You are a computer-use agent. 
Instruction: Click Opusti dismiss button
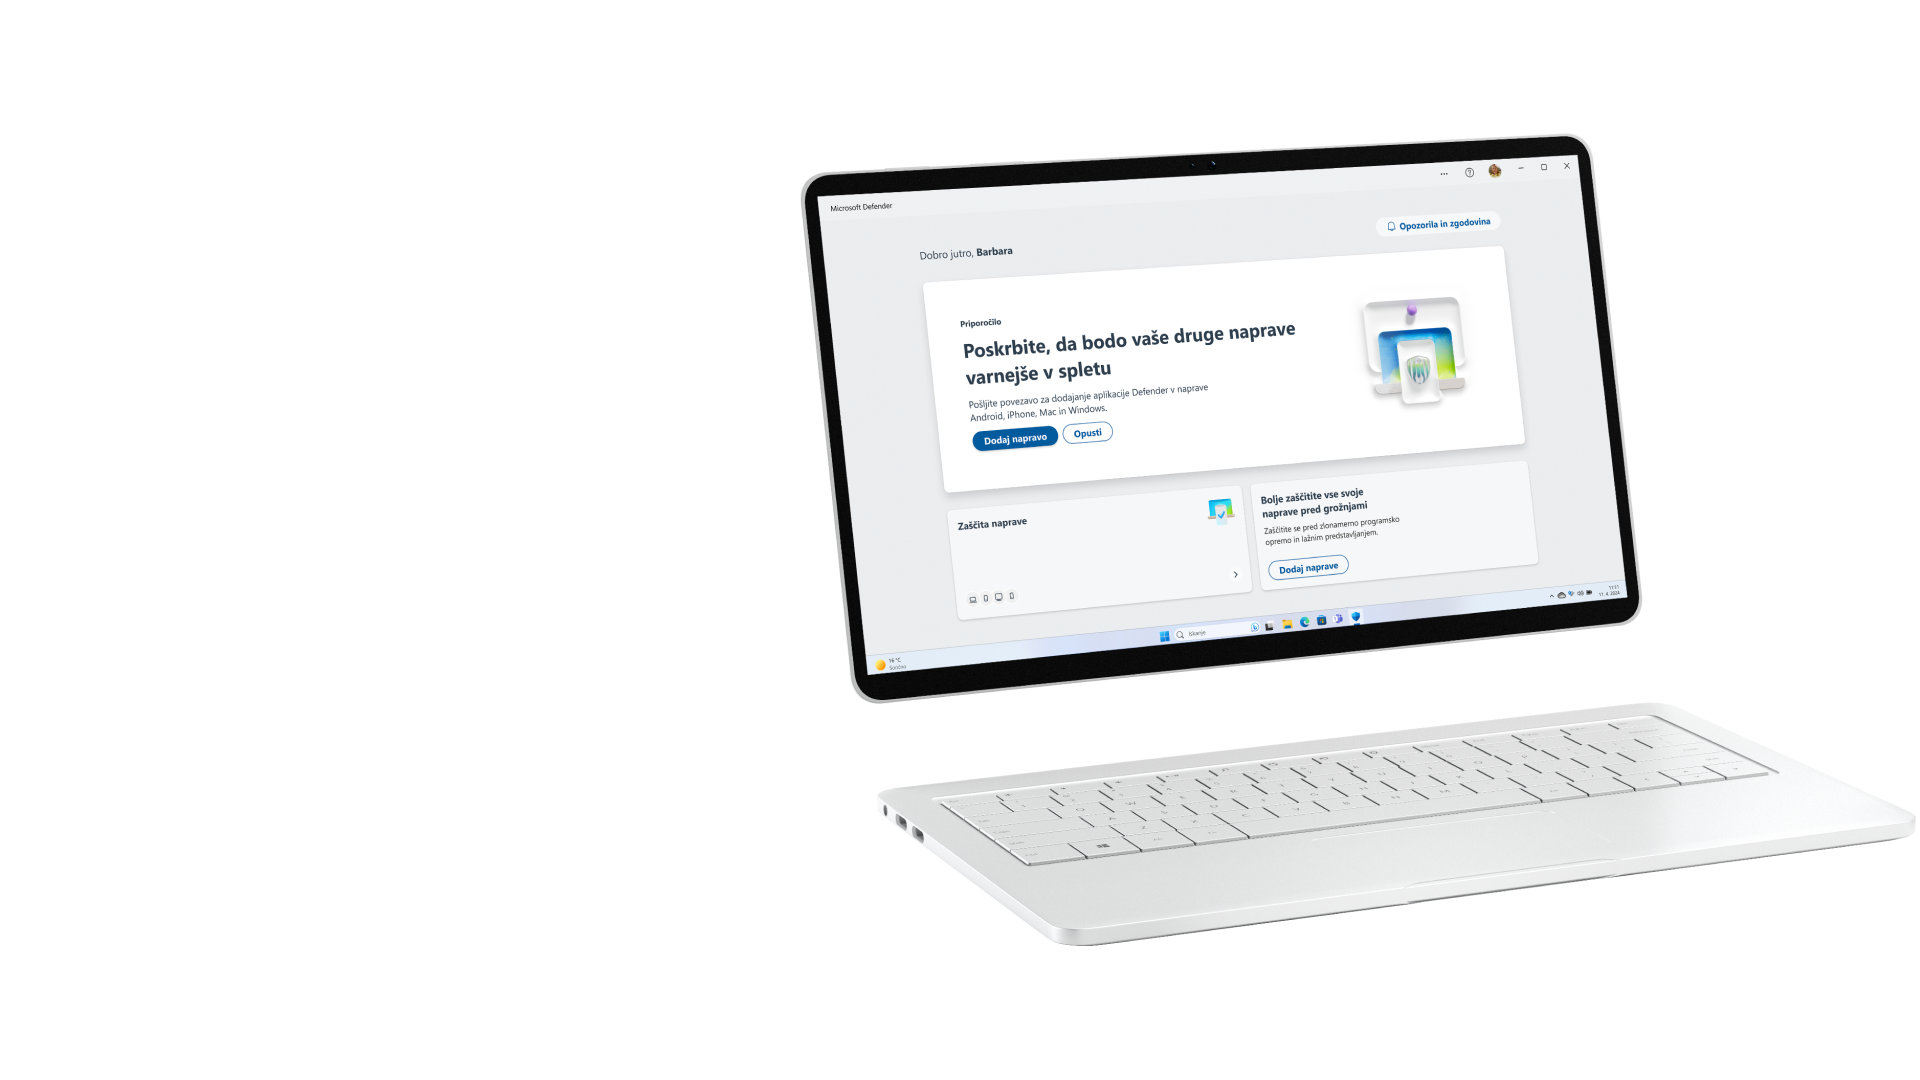(x=1087, y=433)
